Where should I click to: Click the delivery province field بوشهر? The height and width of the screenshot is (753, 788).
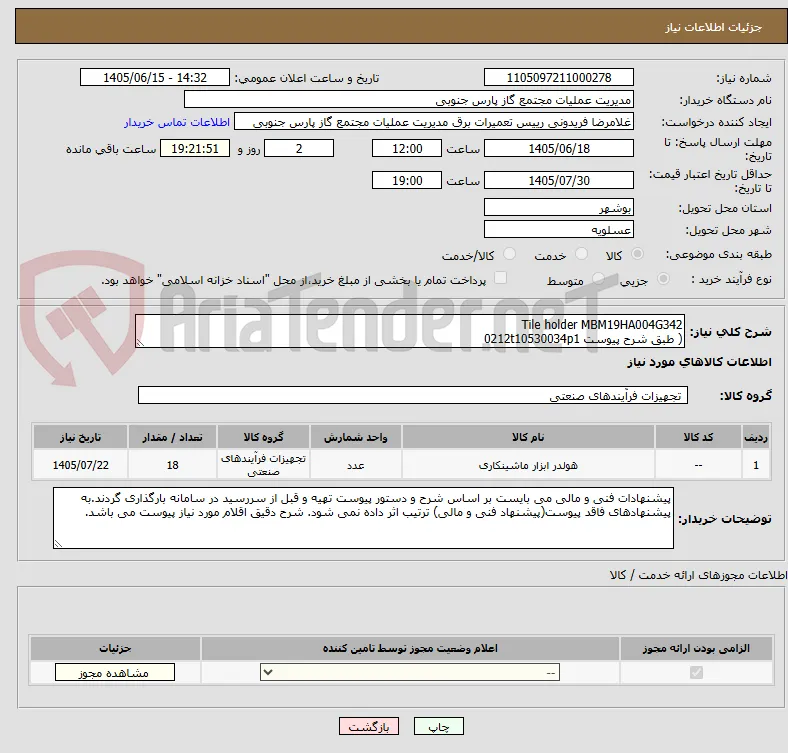click(x=558, y=207)
